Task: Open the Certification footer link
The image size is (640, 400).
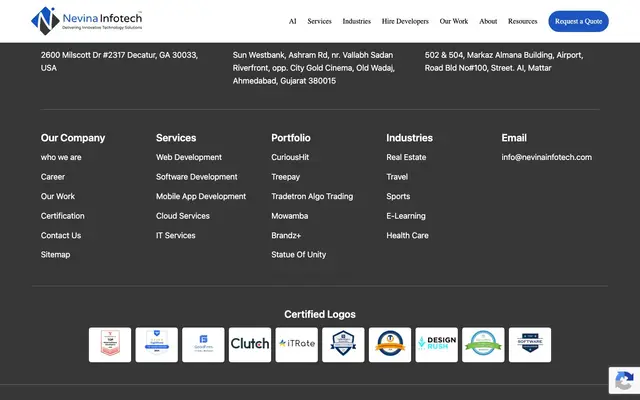Action: [62, 216]
